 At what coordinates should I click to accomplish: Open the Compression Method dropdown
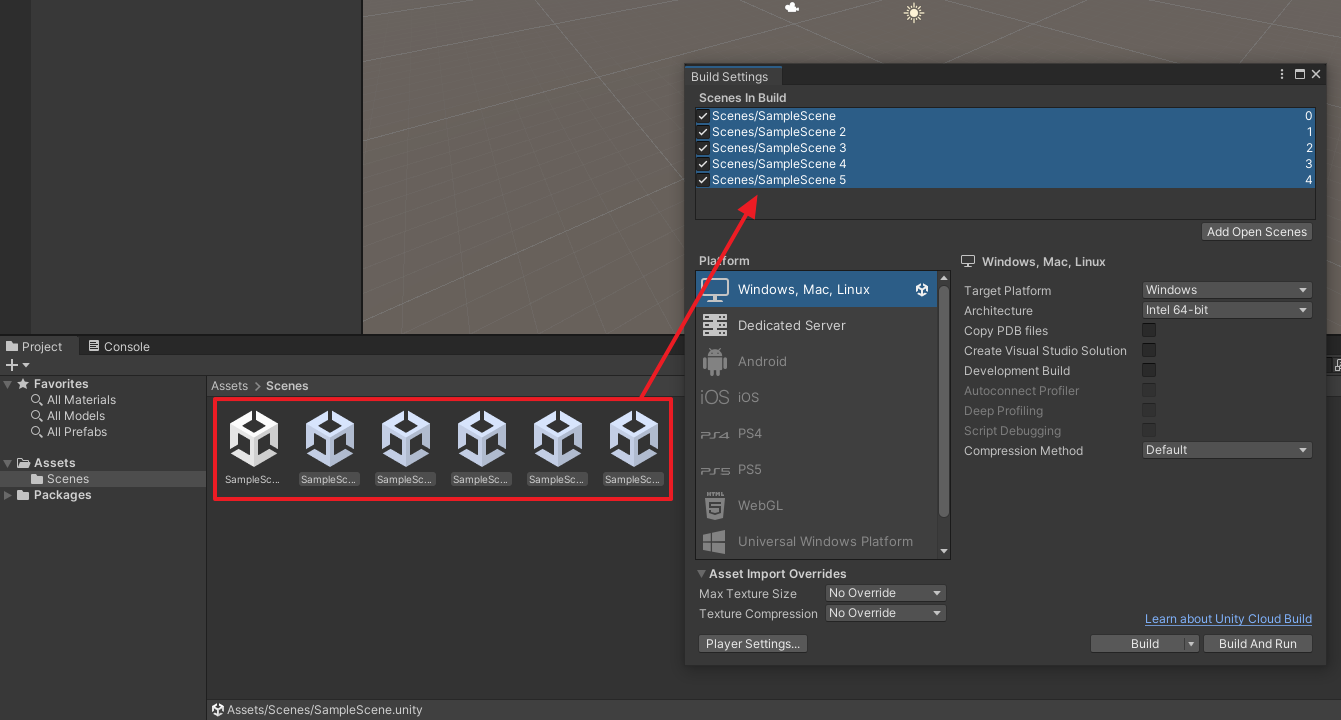pos(1227,450)
